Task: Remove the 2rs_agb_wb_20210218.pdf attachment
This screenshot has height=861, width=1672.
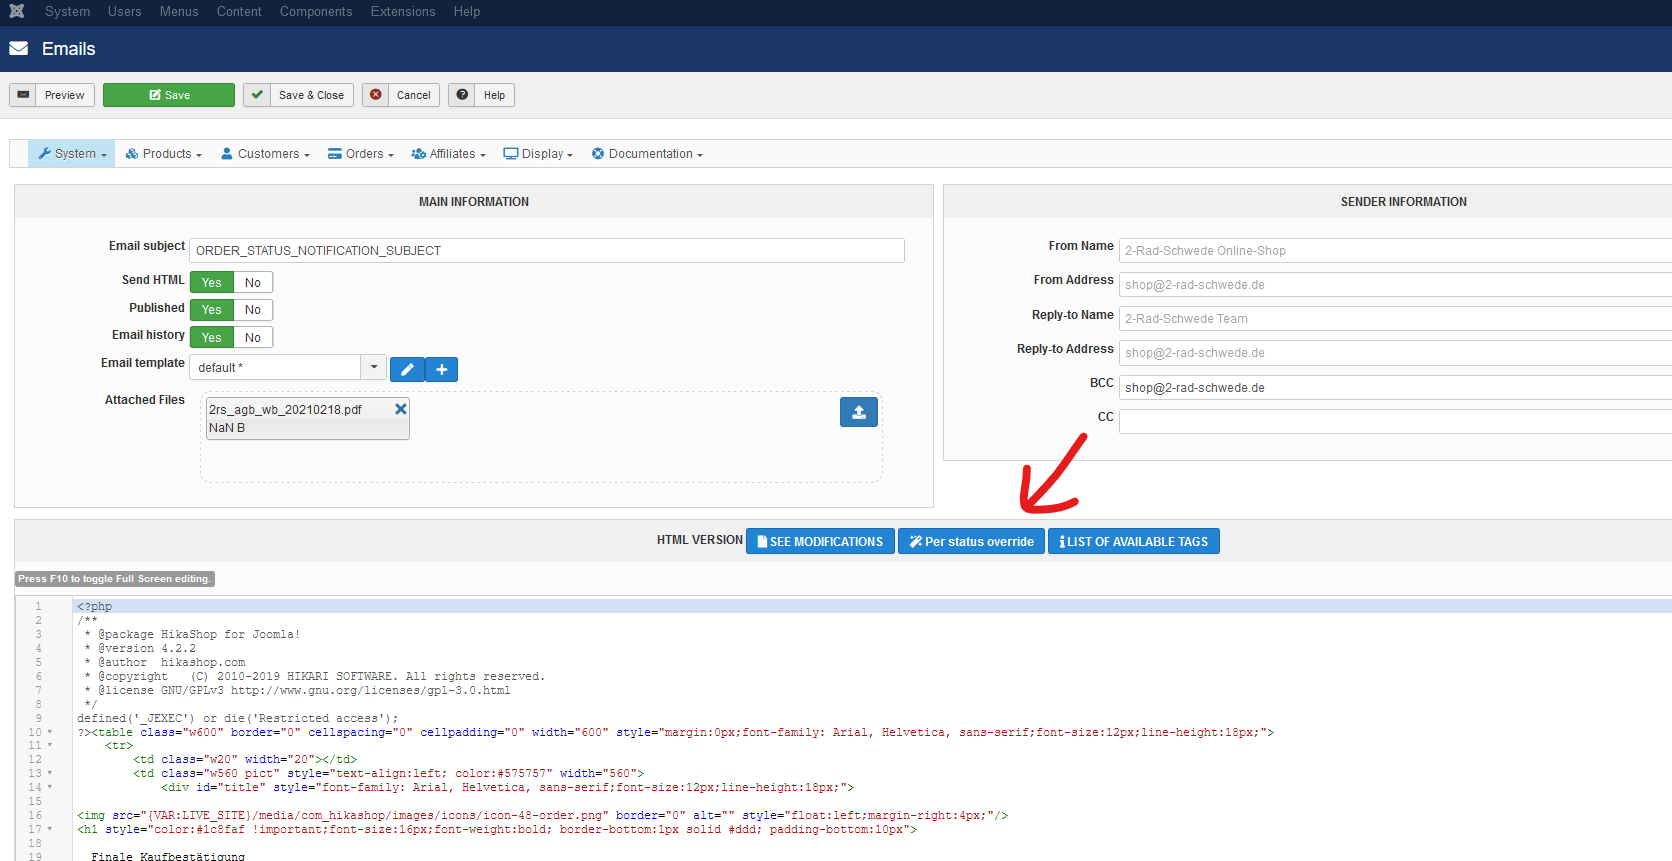Action: pos(400,409)
